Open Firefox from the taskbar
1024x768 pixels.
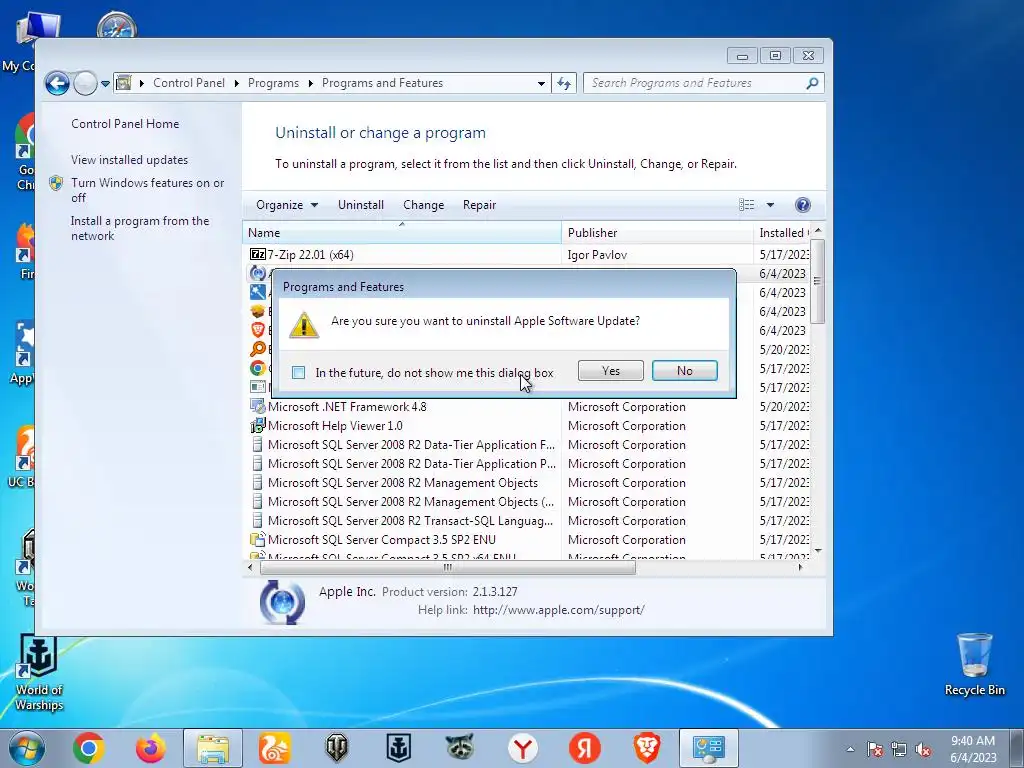tap(151, 748)
